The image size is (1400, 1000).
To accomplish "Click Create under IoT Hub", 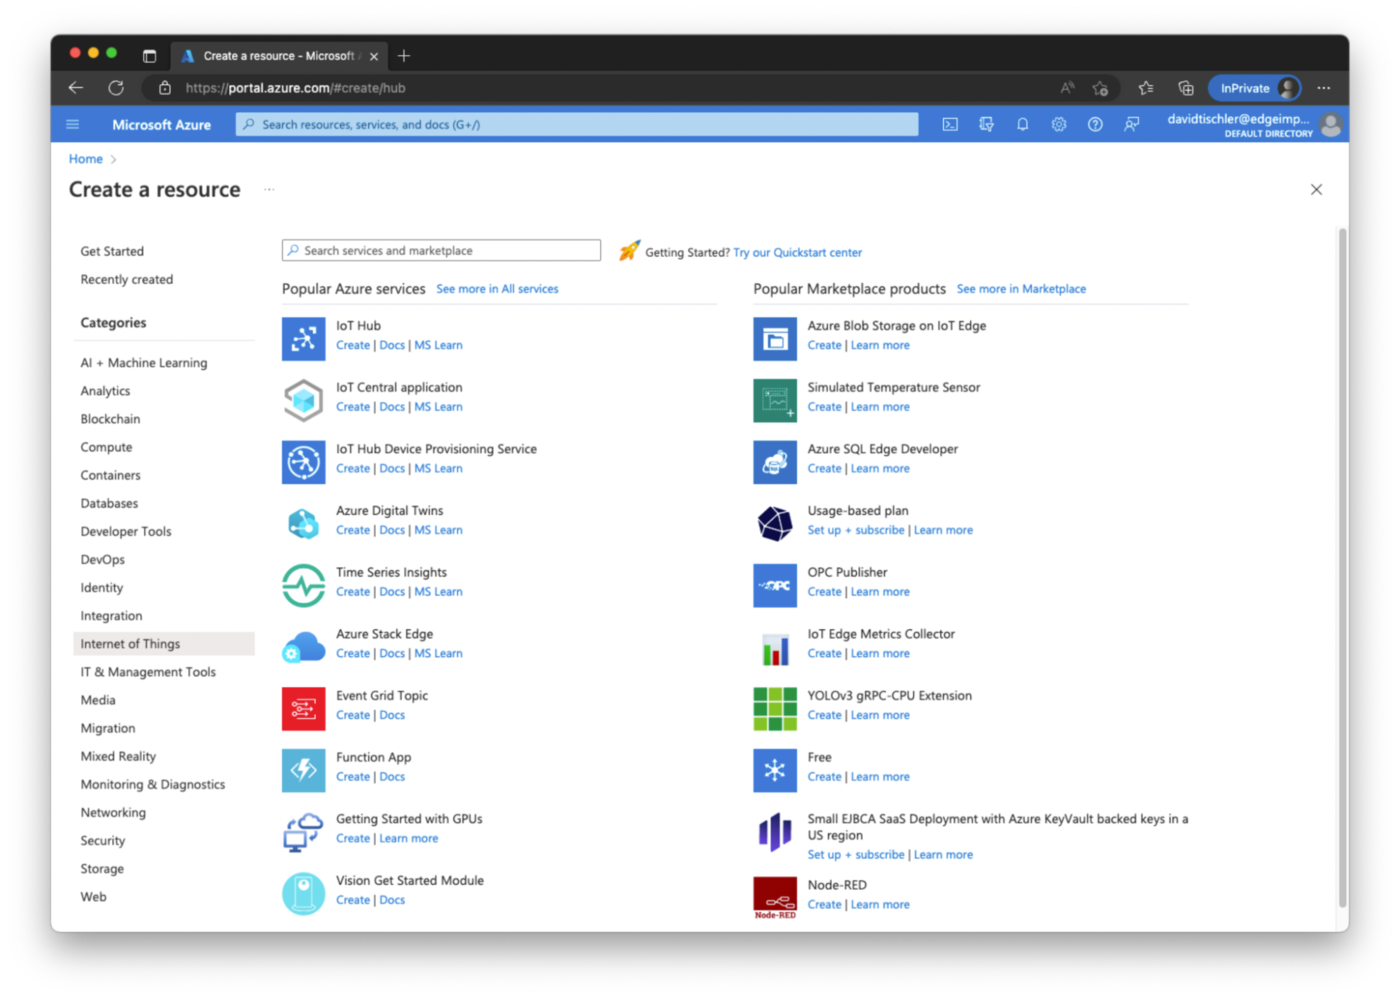I will click(353, 345).
